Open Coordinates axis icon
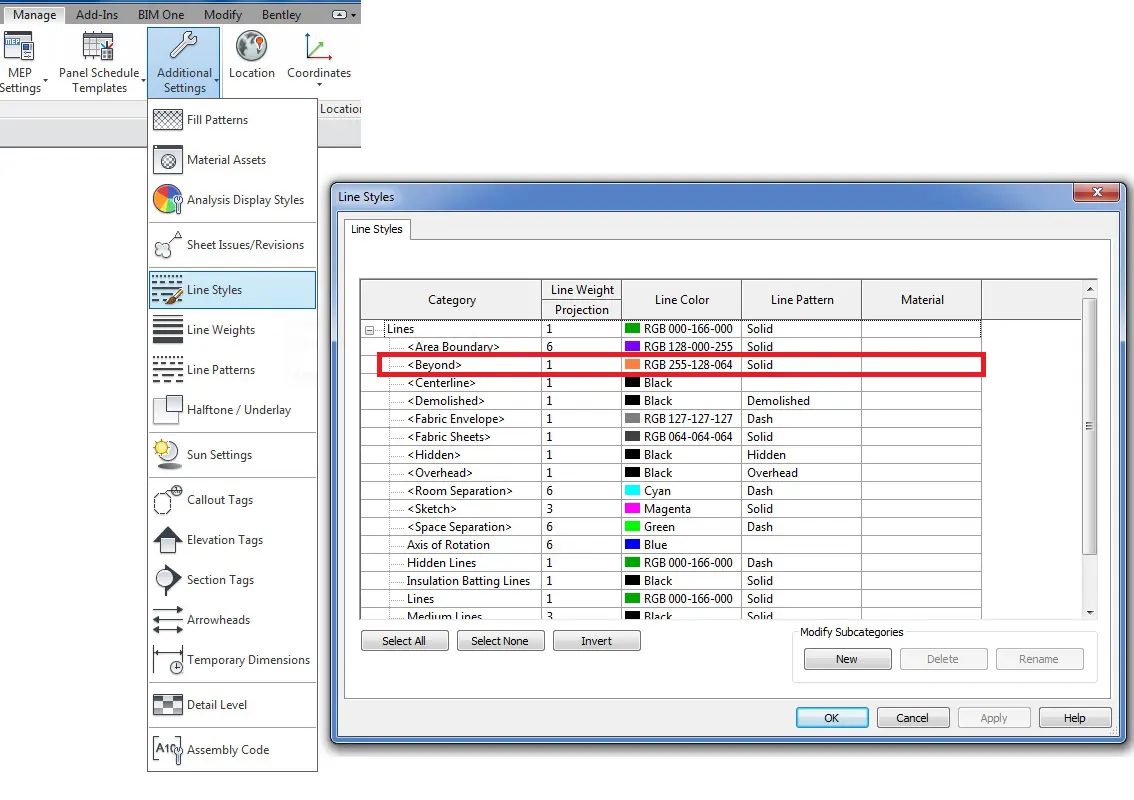Viewport: 1134px width, 800px height. (x=317, y=47)
